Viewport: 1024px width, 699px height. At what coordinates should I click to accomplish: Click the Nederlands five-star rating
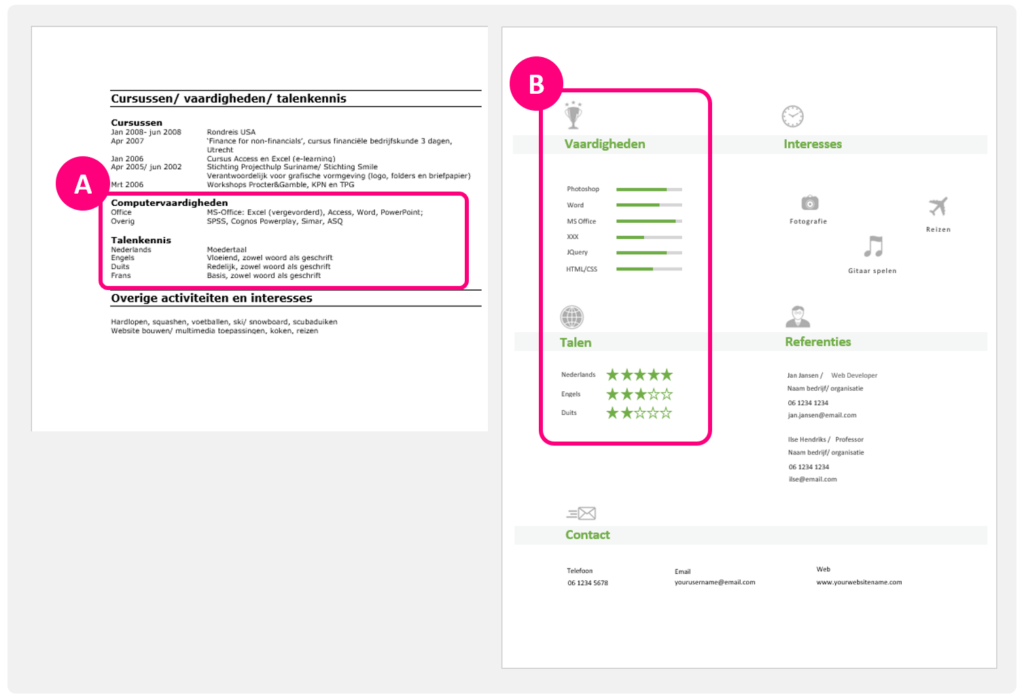[639, 375]
